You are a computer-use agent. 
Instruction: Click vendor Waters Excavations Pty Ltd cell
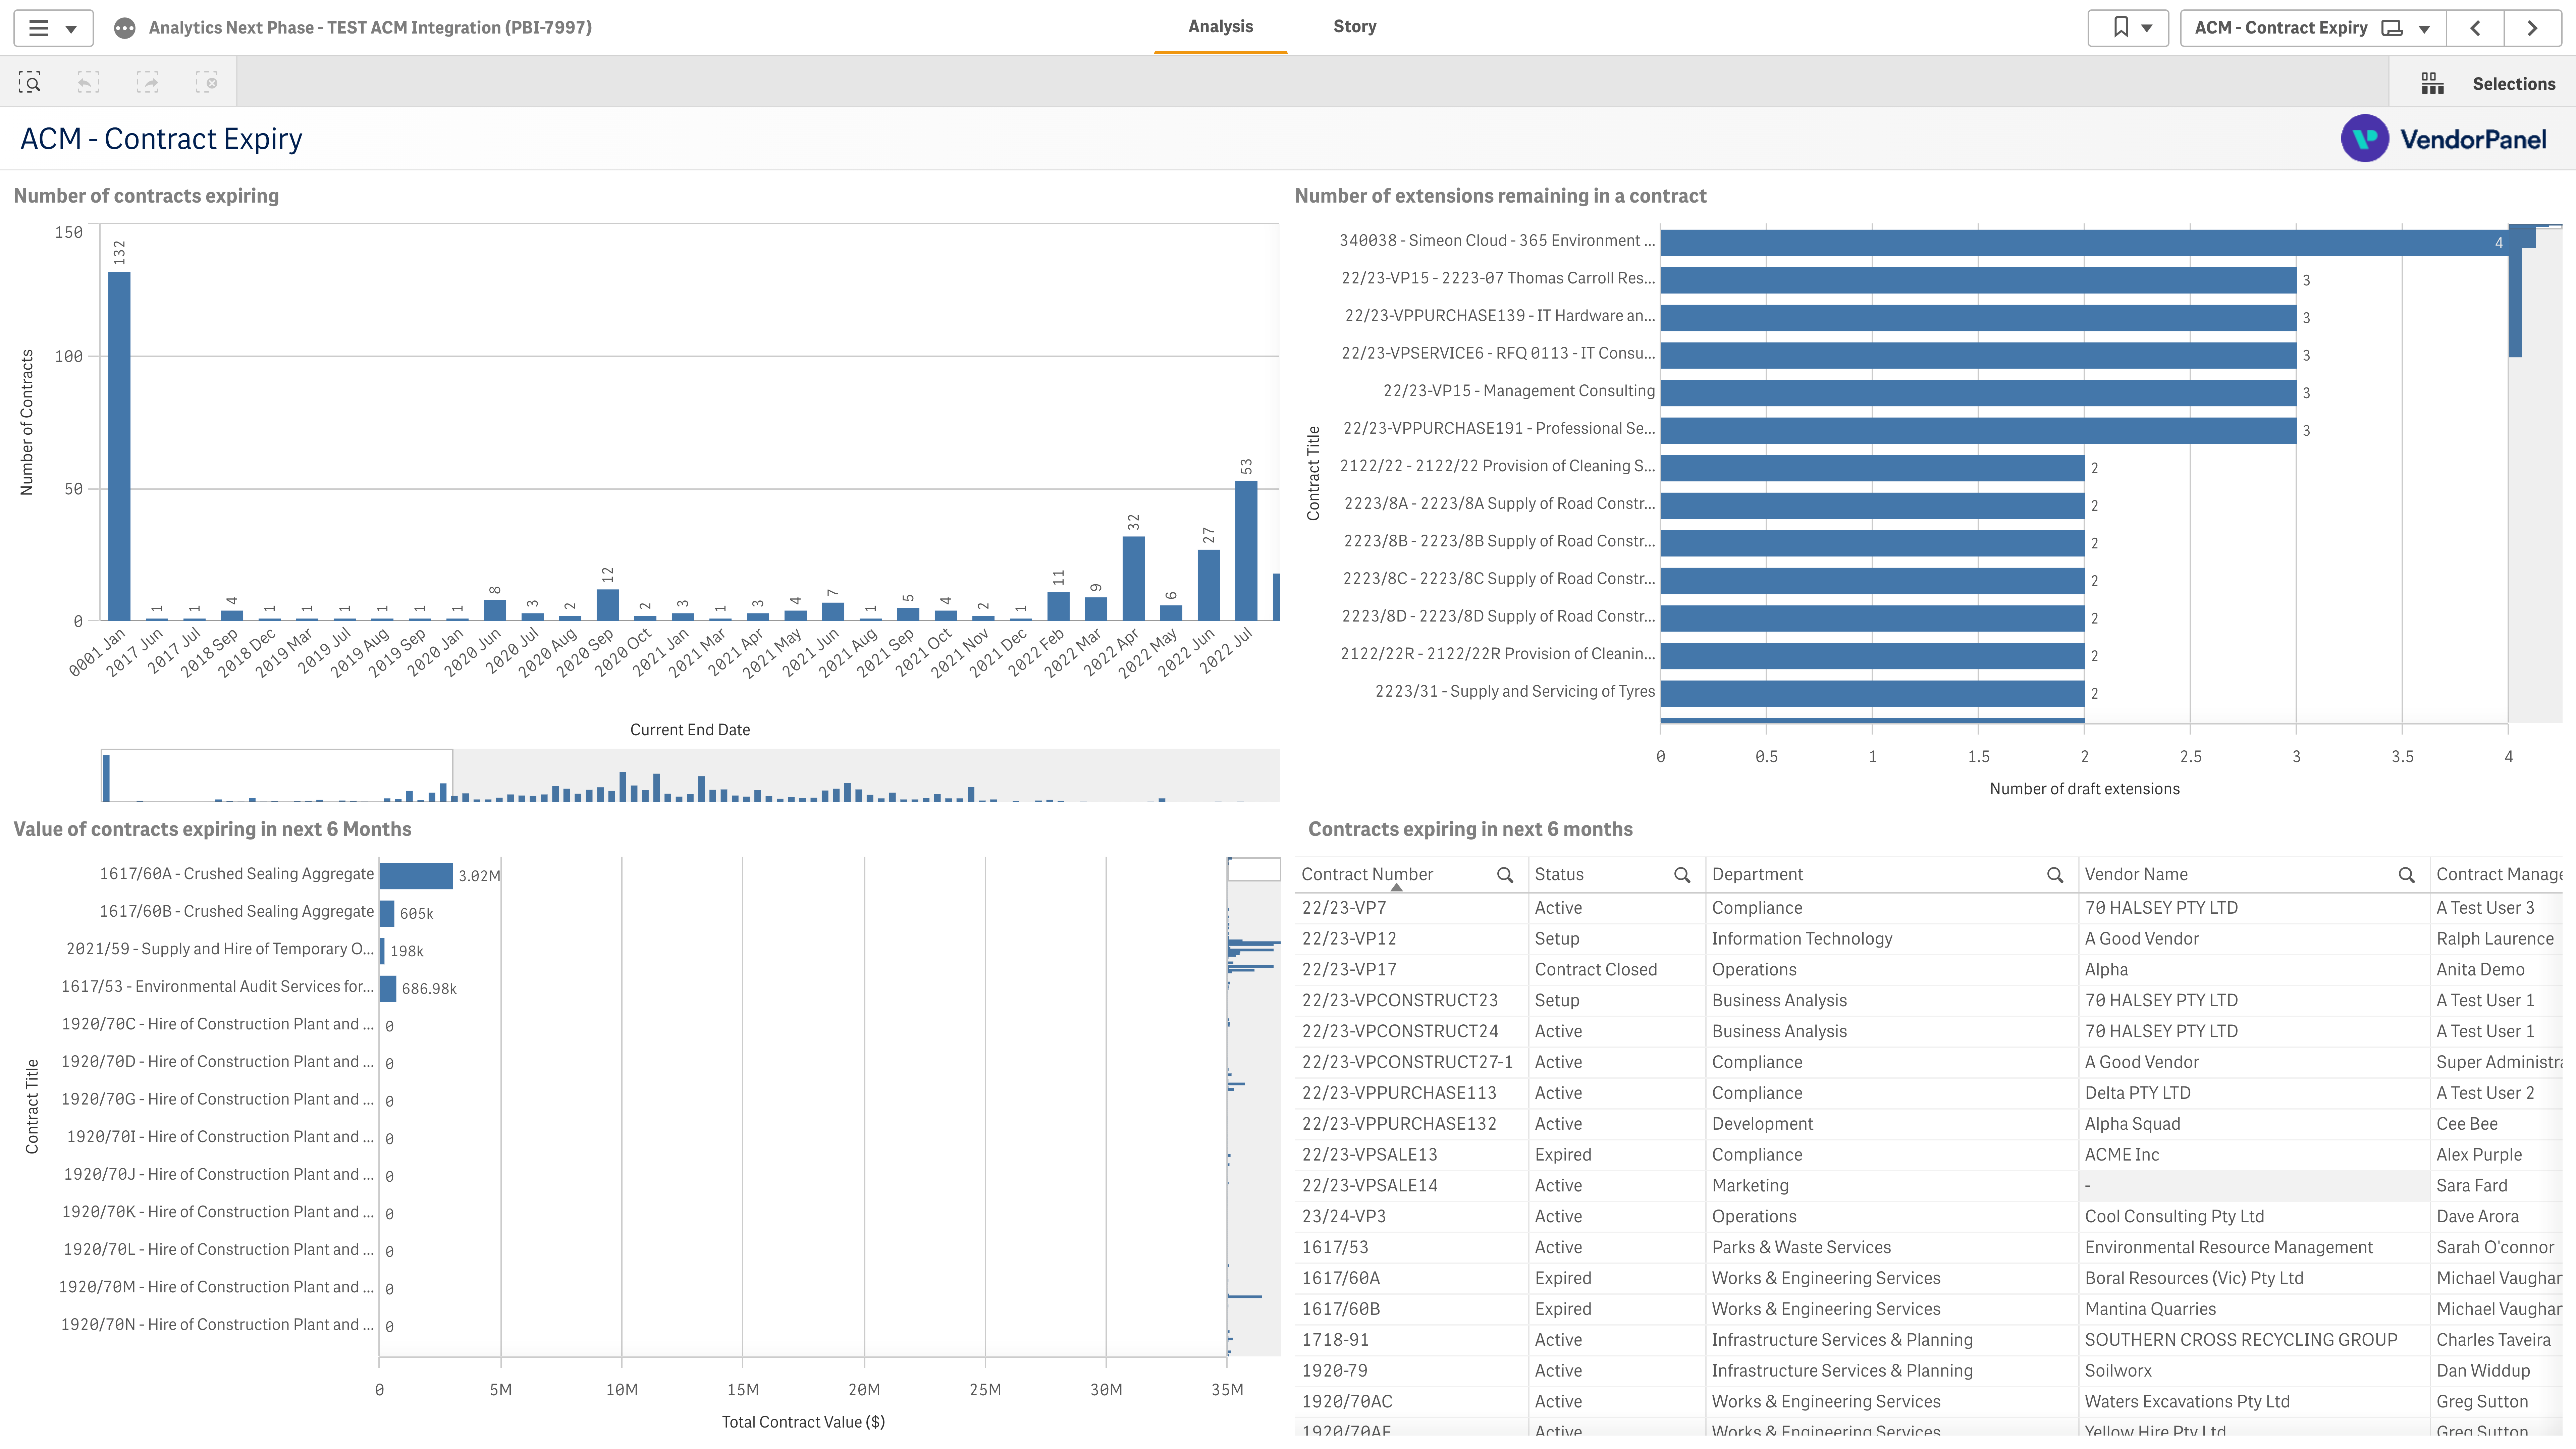coord(2254,1402)
